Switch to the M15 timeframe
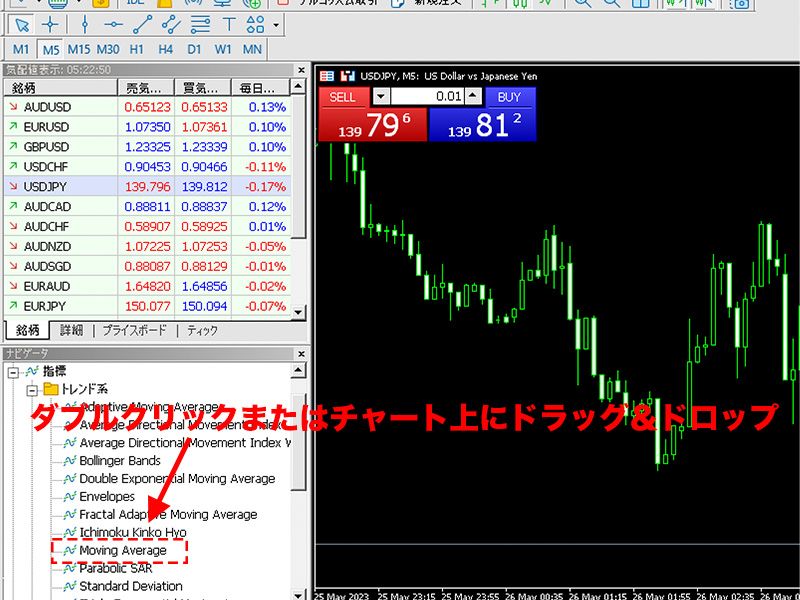 click(79, 48)
